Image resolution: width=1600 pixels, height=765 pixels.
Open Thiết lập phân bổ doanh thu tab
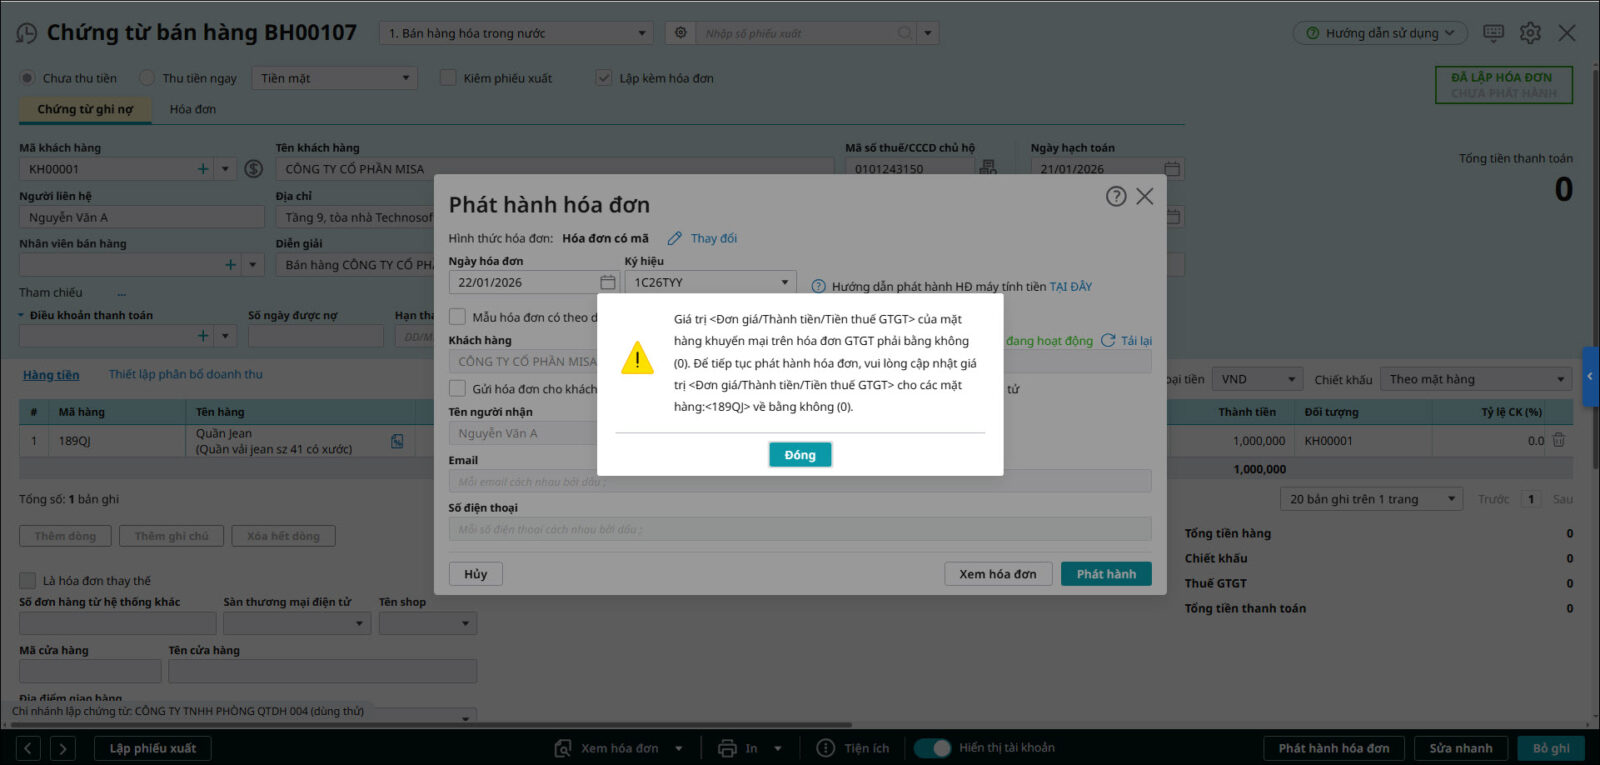point(186,374)
